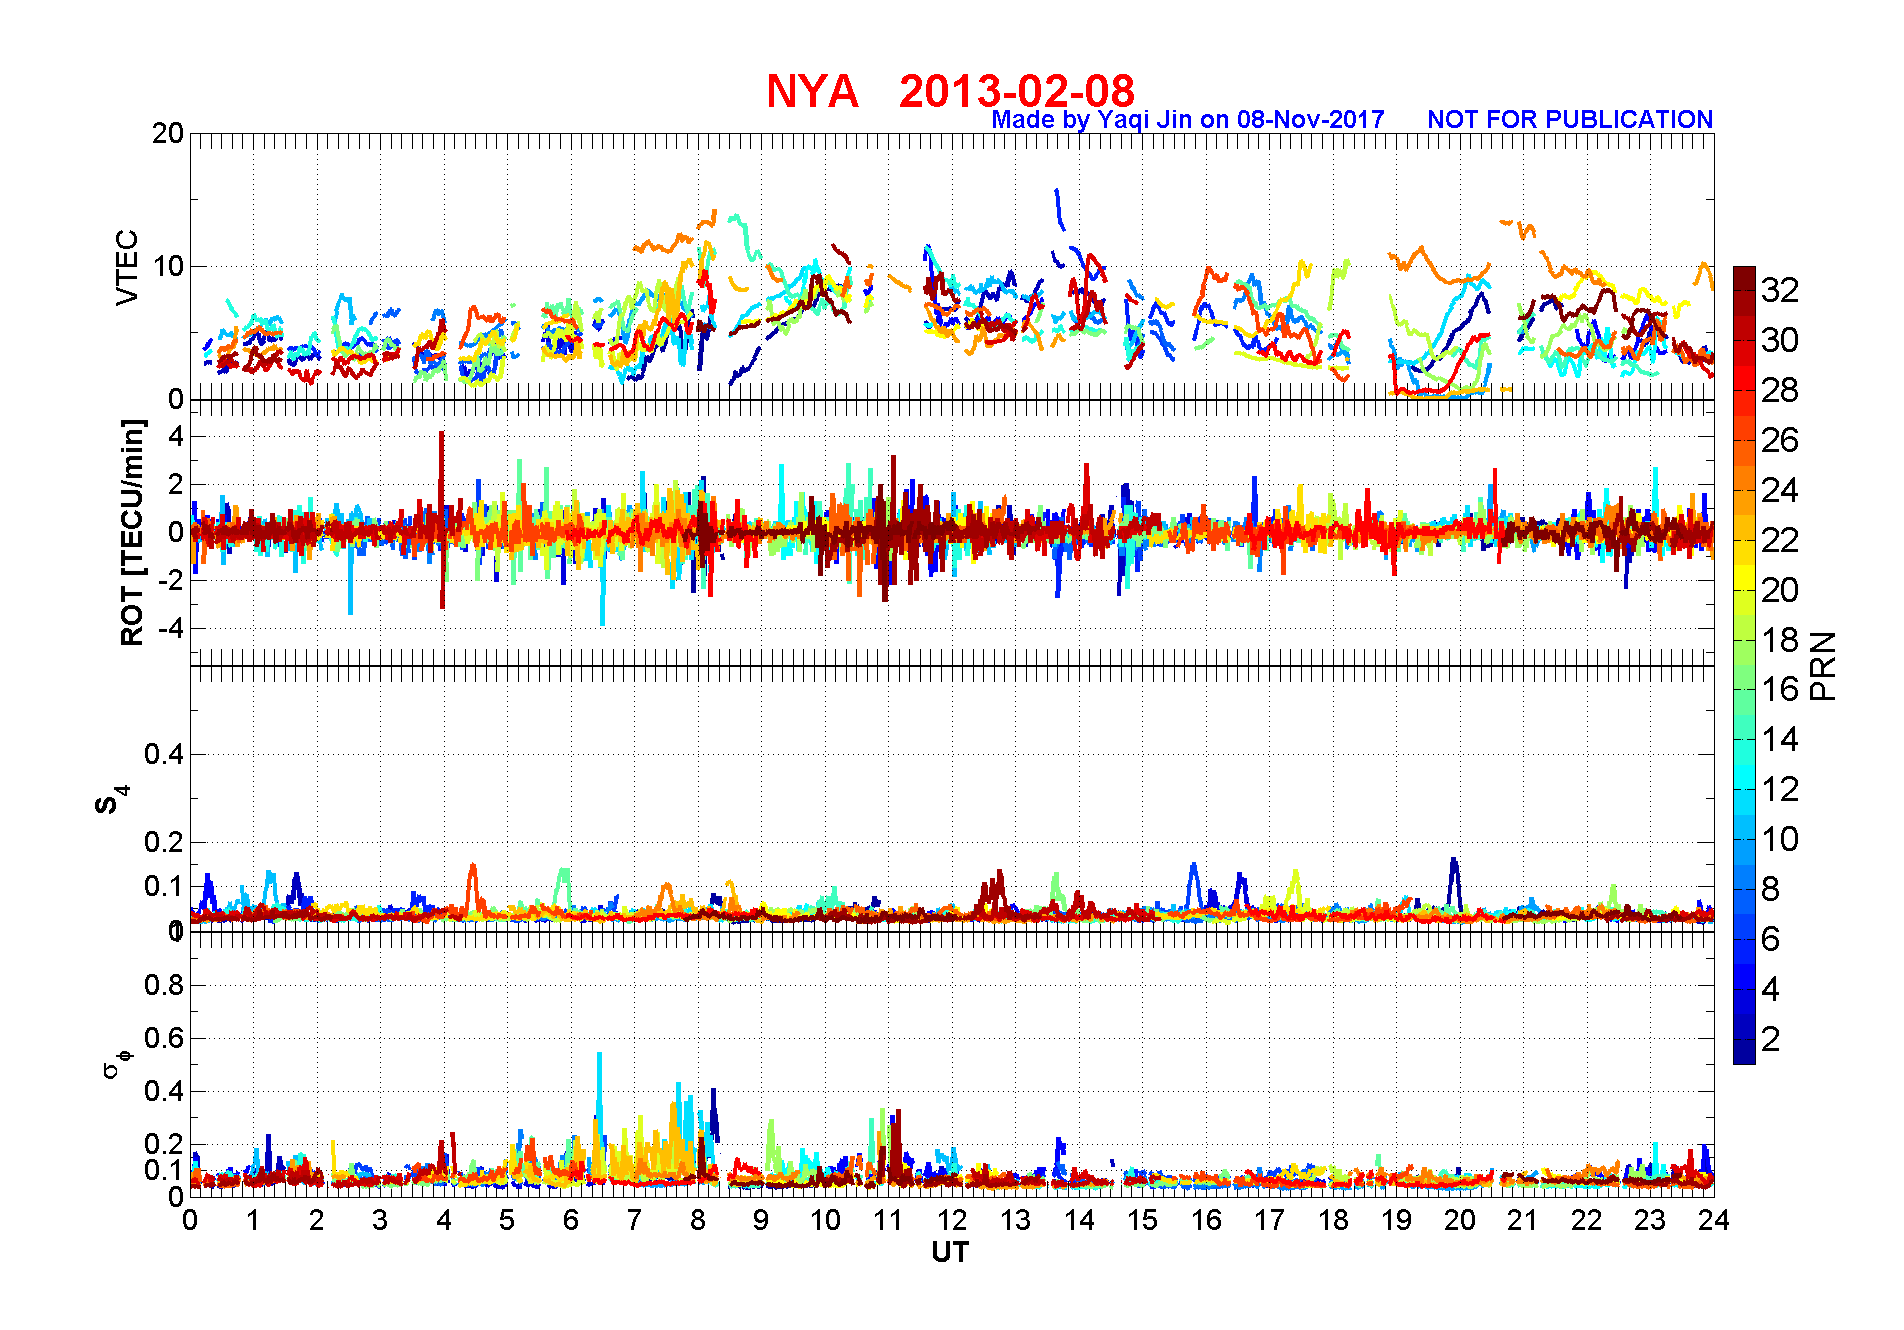Click the UT axis tick label 13

click(1015, 1220)
